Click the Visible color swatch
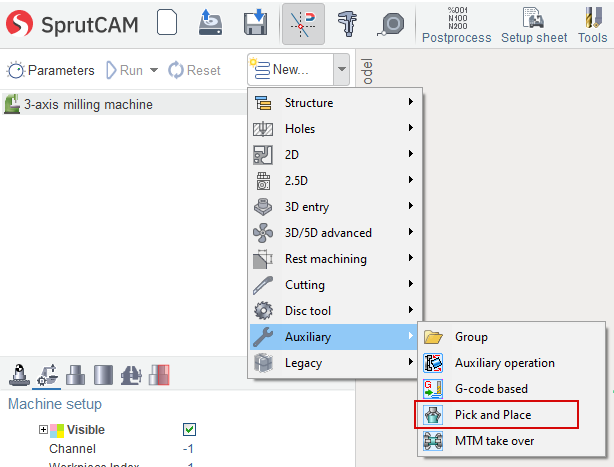The width and height of the screenshot is (614, 467). (x=57, y=431)
